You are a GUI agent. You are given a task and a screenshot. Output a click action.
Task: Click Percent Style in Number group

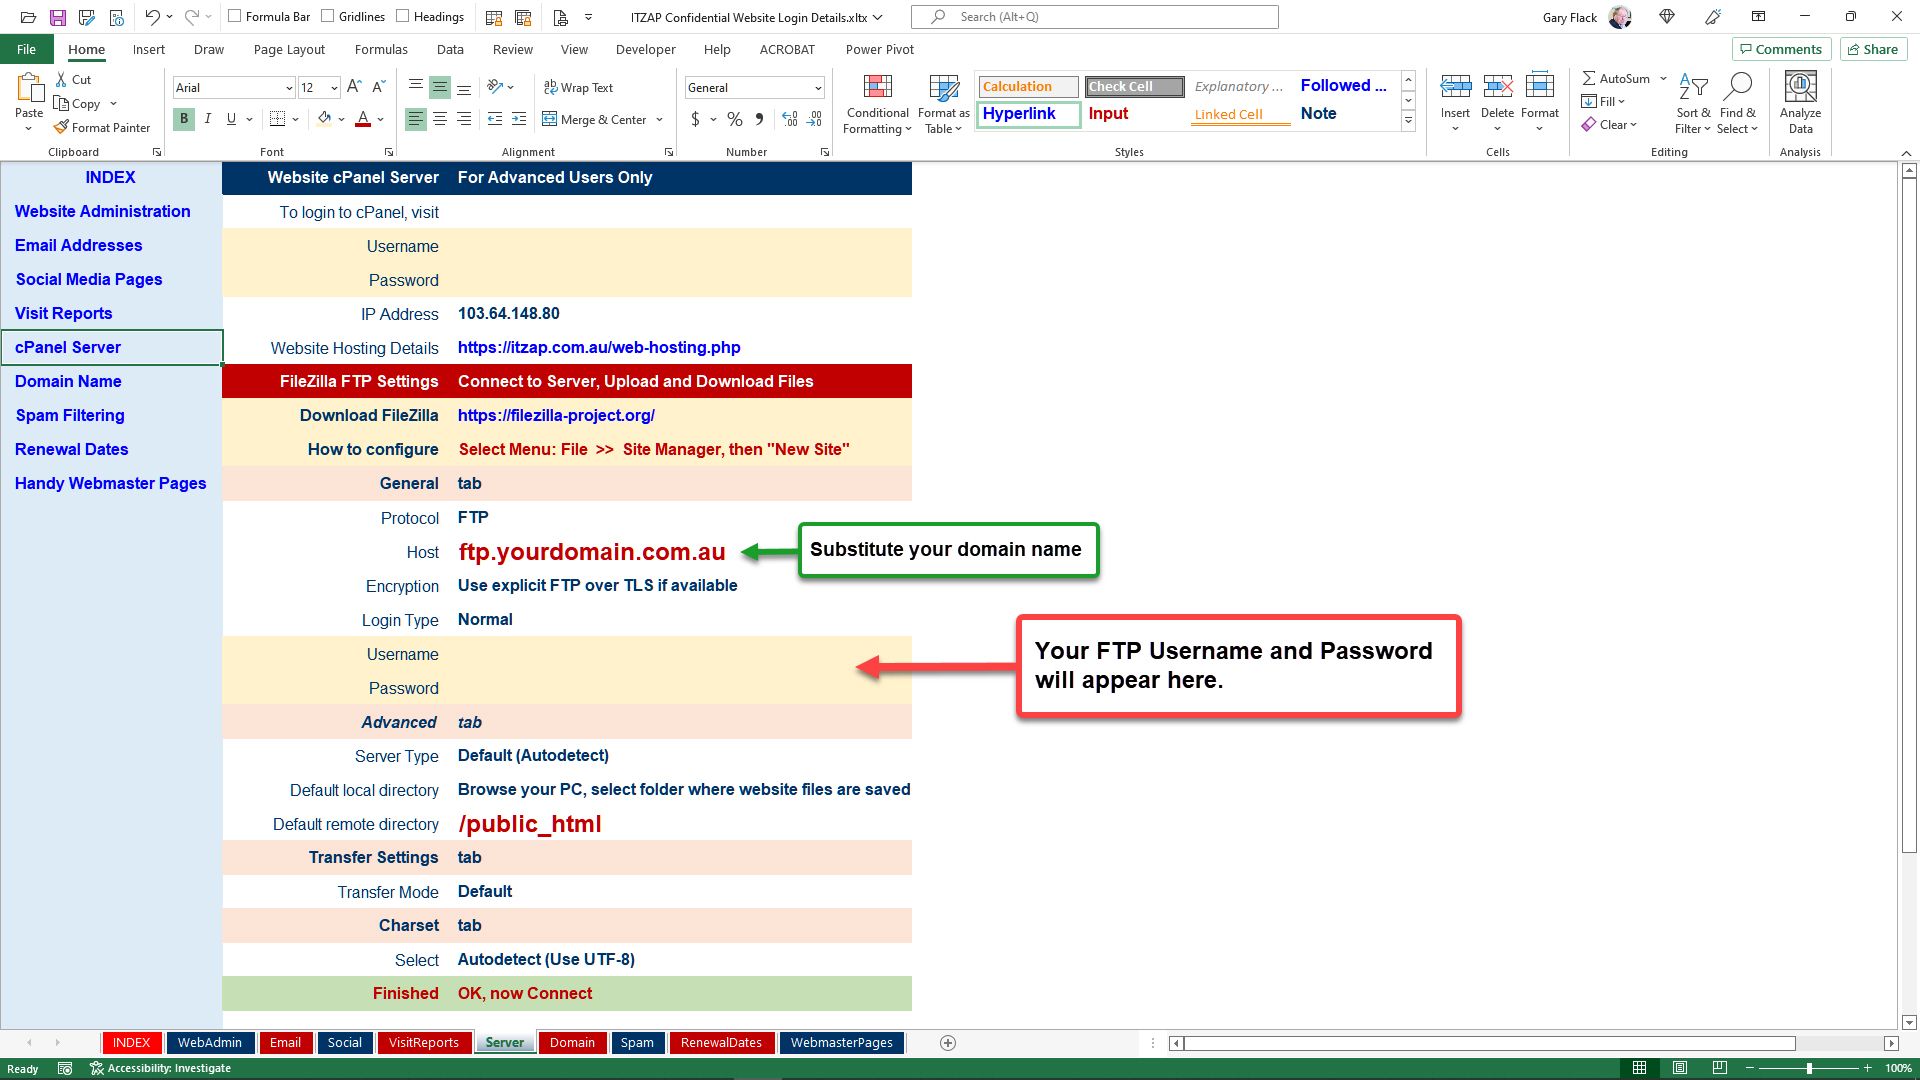point(735,119)
